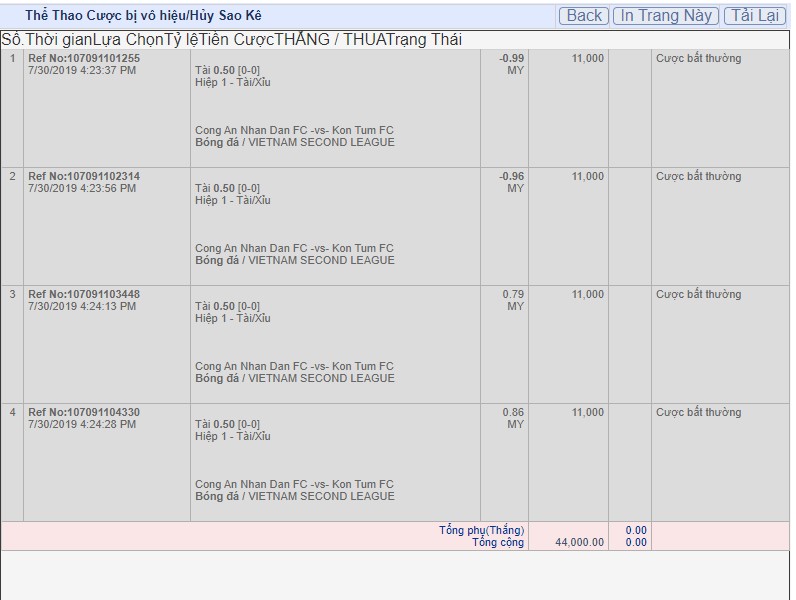Click the Tổng cộng total label

[498, 542]
